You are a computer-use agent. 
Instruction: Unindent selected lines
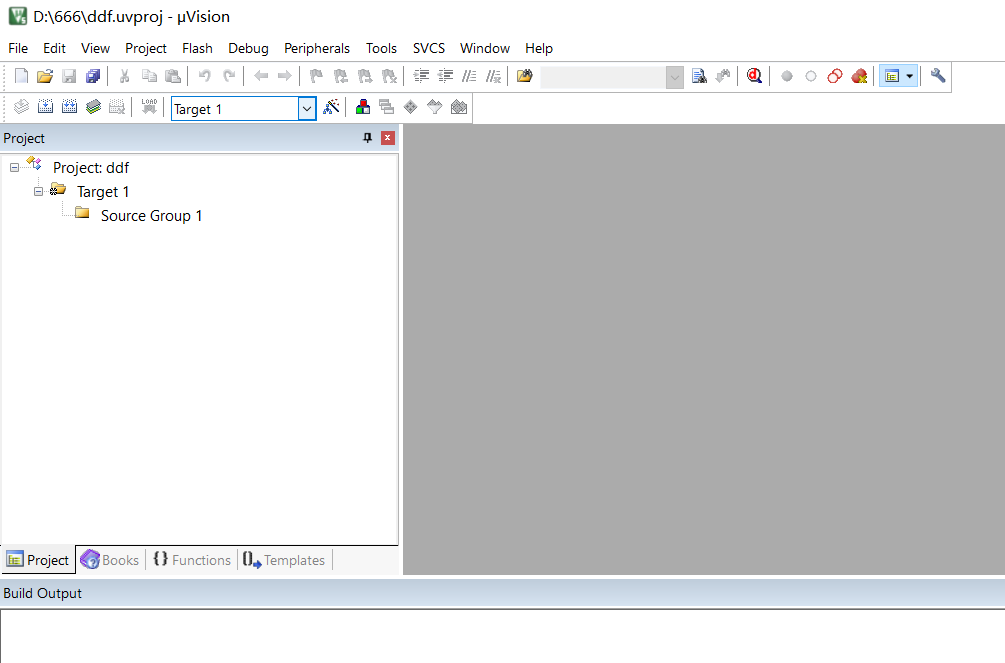click(445, 76)
